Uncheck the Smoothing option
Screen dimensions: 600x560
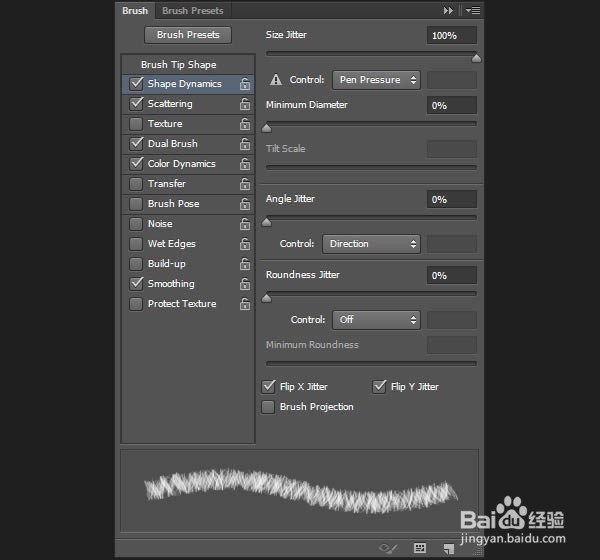[x=136, y=283]
